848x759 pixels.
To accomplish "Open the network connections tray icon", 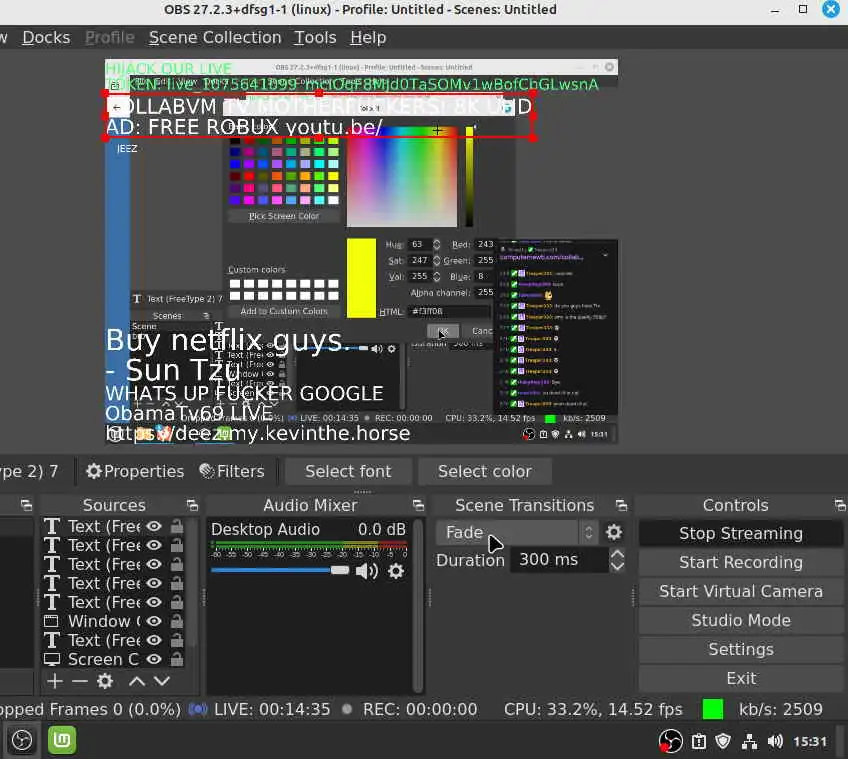I will click(x=750, y=741).
